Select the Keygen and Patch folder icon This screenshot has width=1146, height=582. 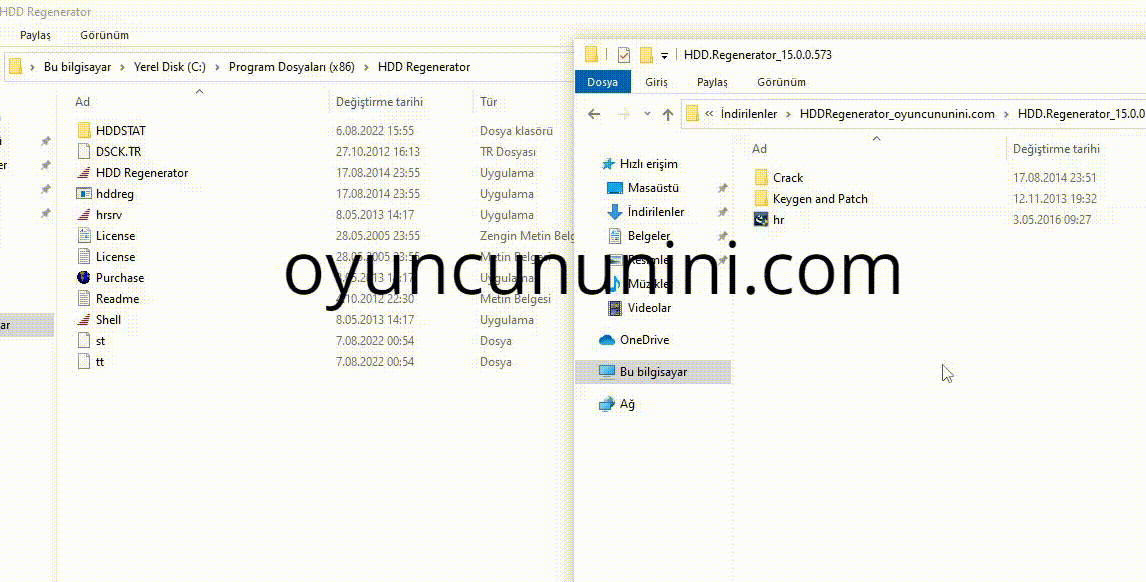(761, 199)
